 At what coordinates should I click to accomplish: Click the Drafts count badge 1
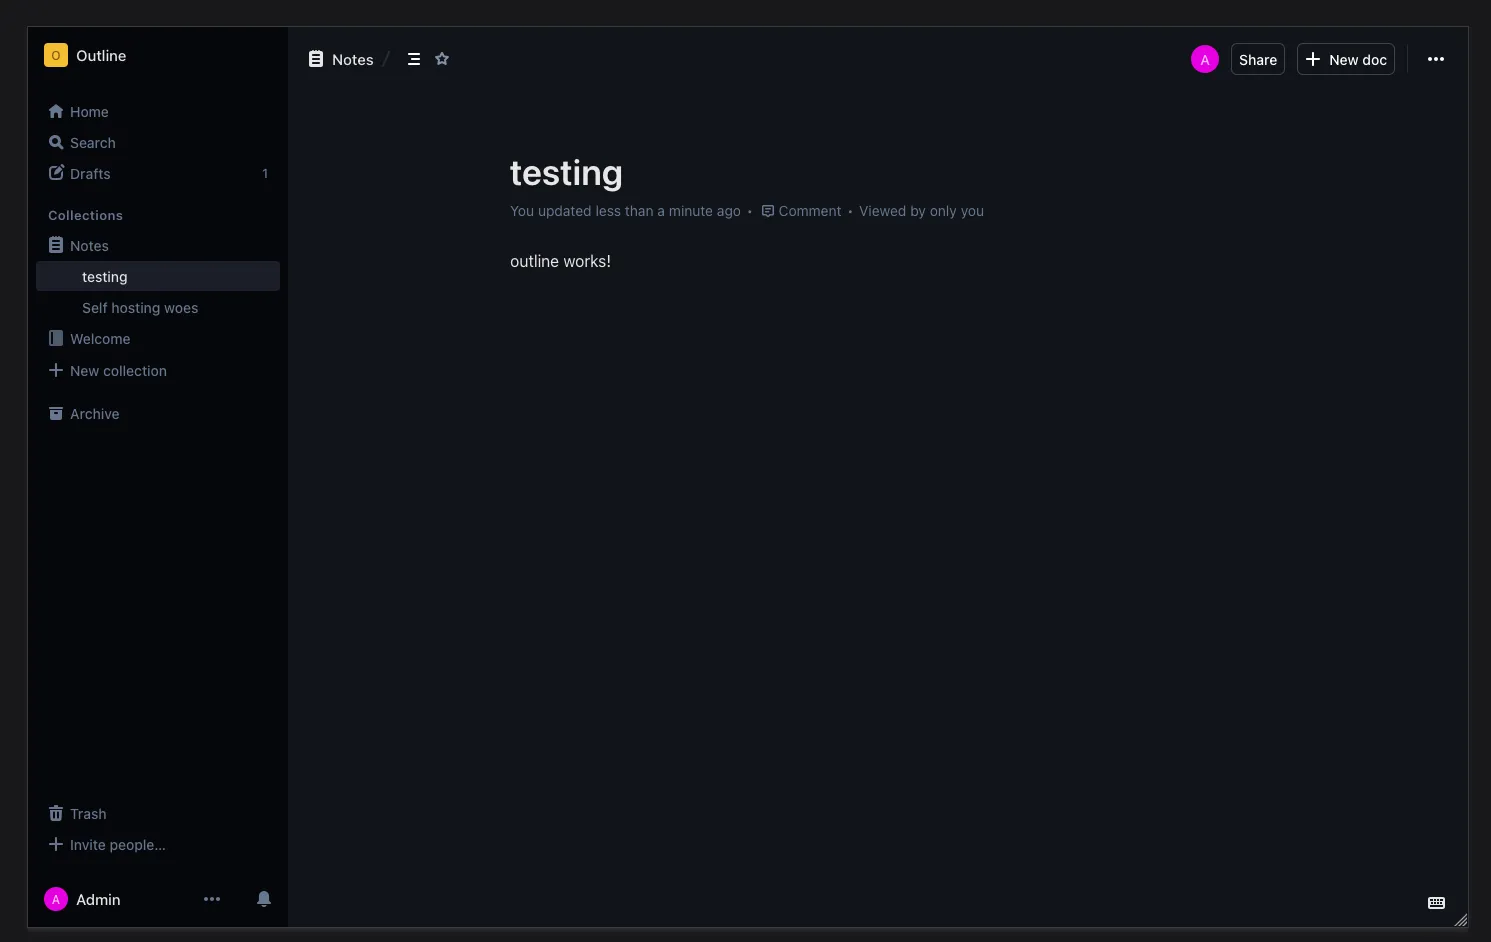point(265,174)
